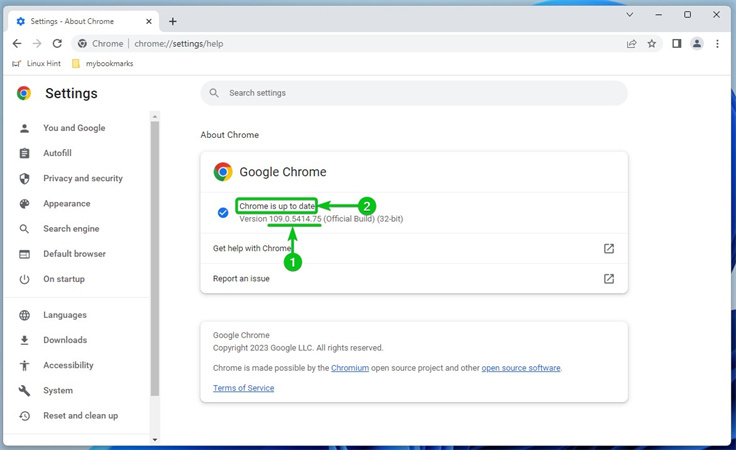The image size is (736, 450).
Task: Bookmark this page with the star icon
Action: pos(652,44)
